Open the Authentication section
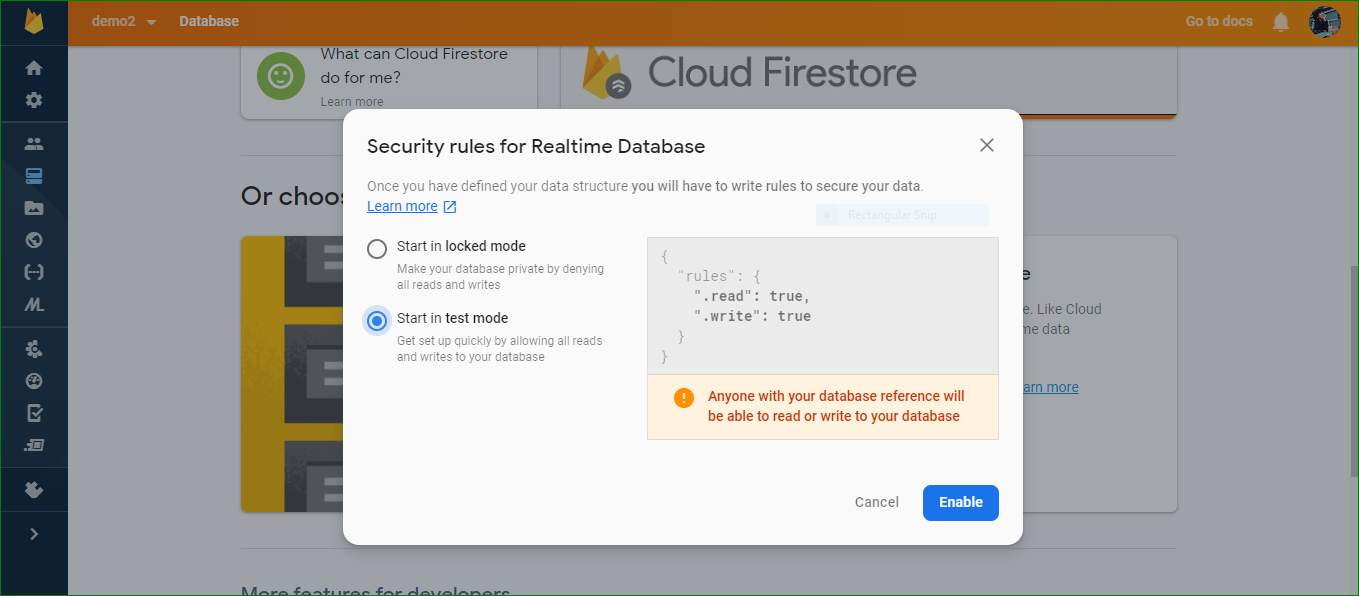1359x596 pixels. [x=34, y=143]
